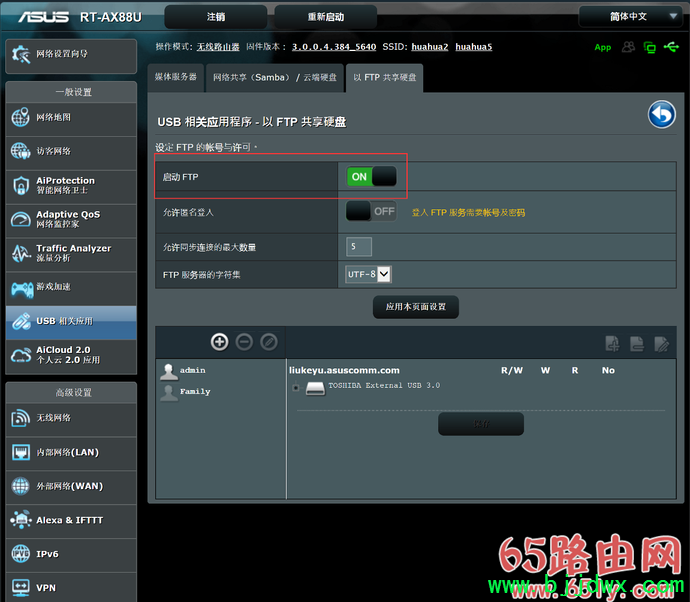Click the network clients monitor status icon

[650, 47]
